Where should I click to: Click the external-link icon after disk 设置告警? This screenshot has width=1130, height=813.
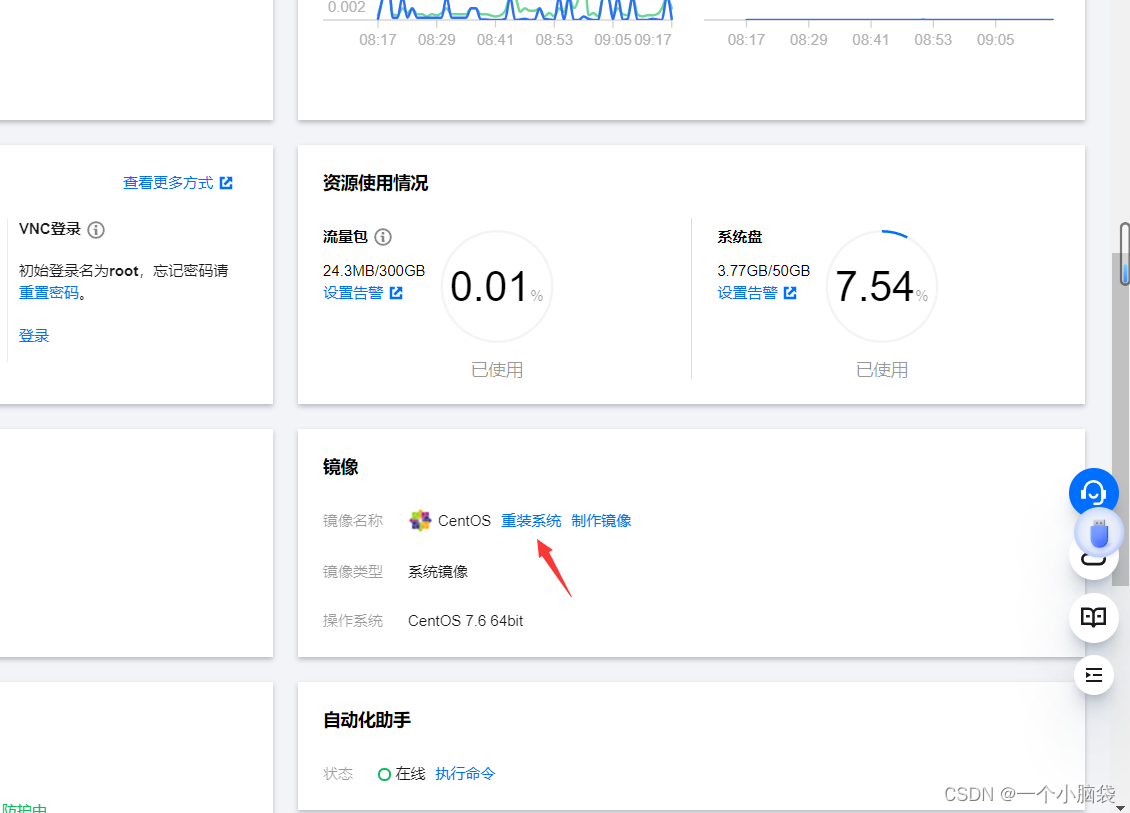pos(791,292)
